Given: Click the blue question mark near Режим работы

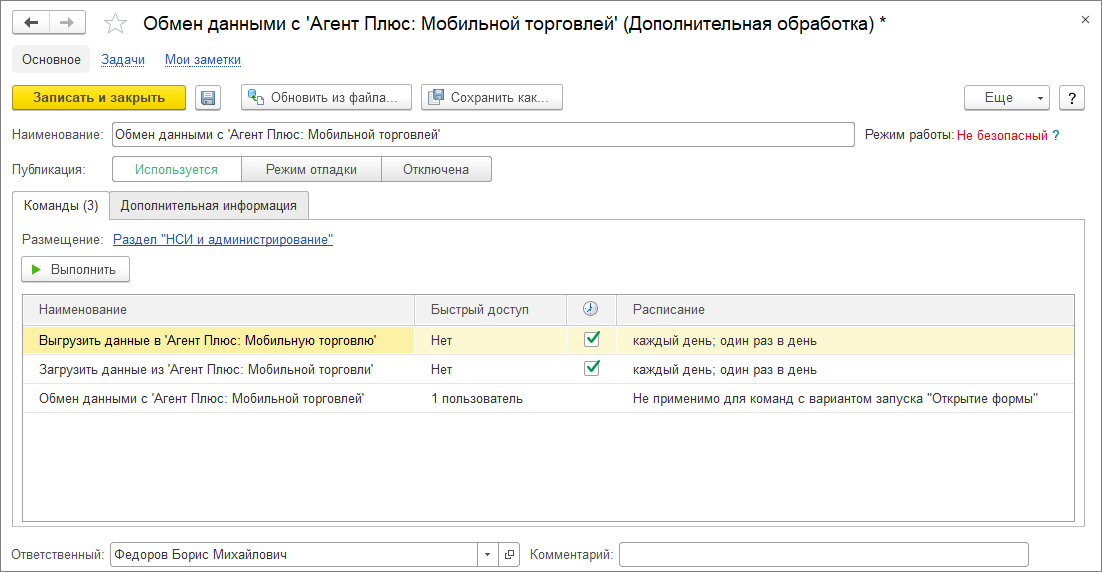Looking at the screenshot, I should coord(1056,135).
